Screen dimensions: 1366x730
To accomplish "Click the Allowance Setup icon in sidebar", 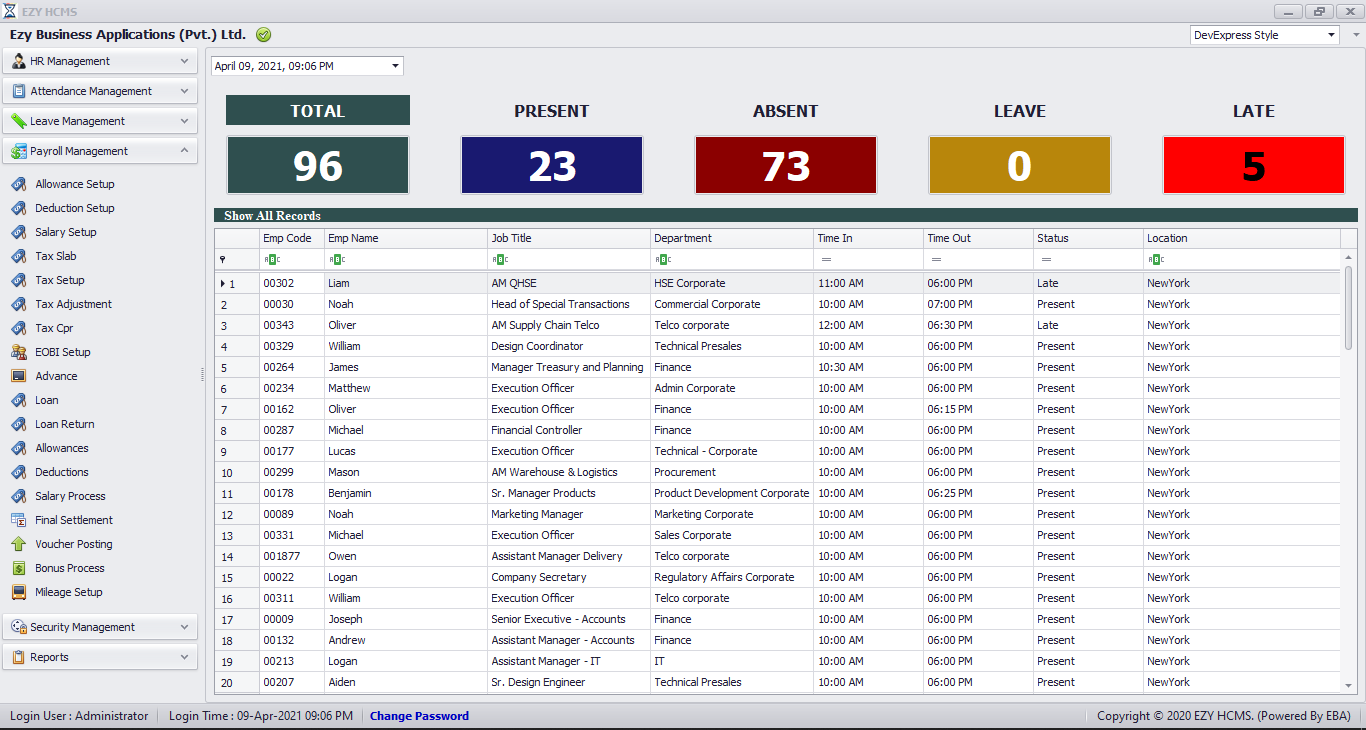I will [18, 184].
